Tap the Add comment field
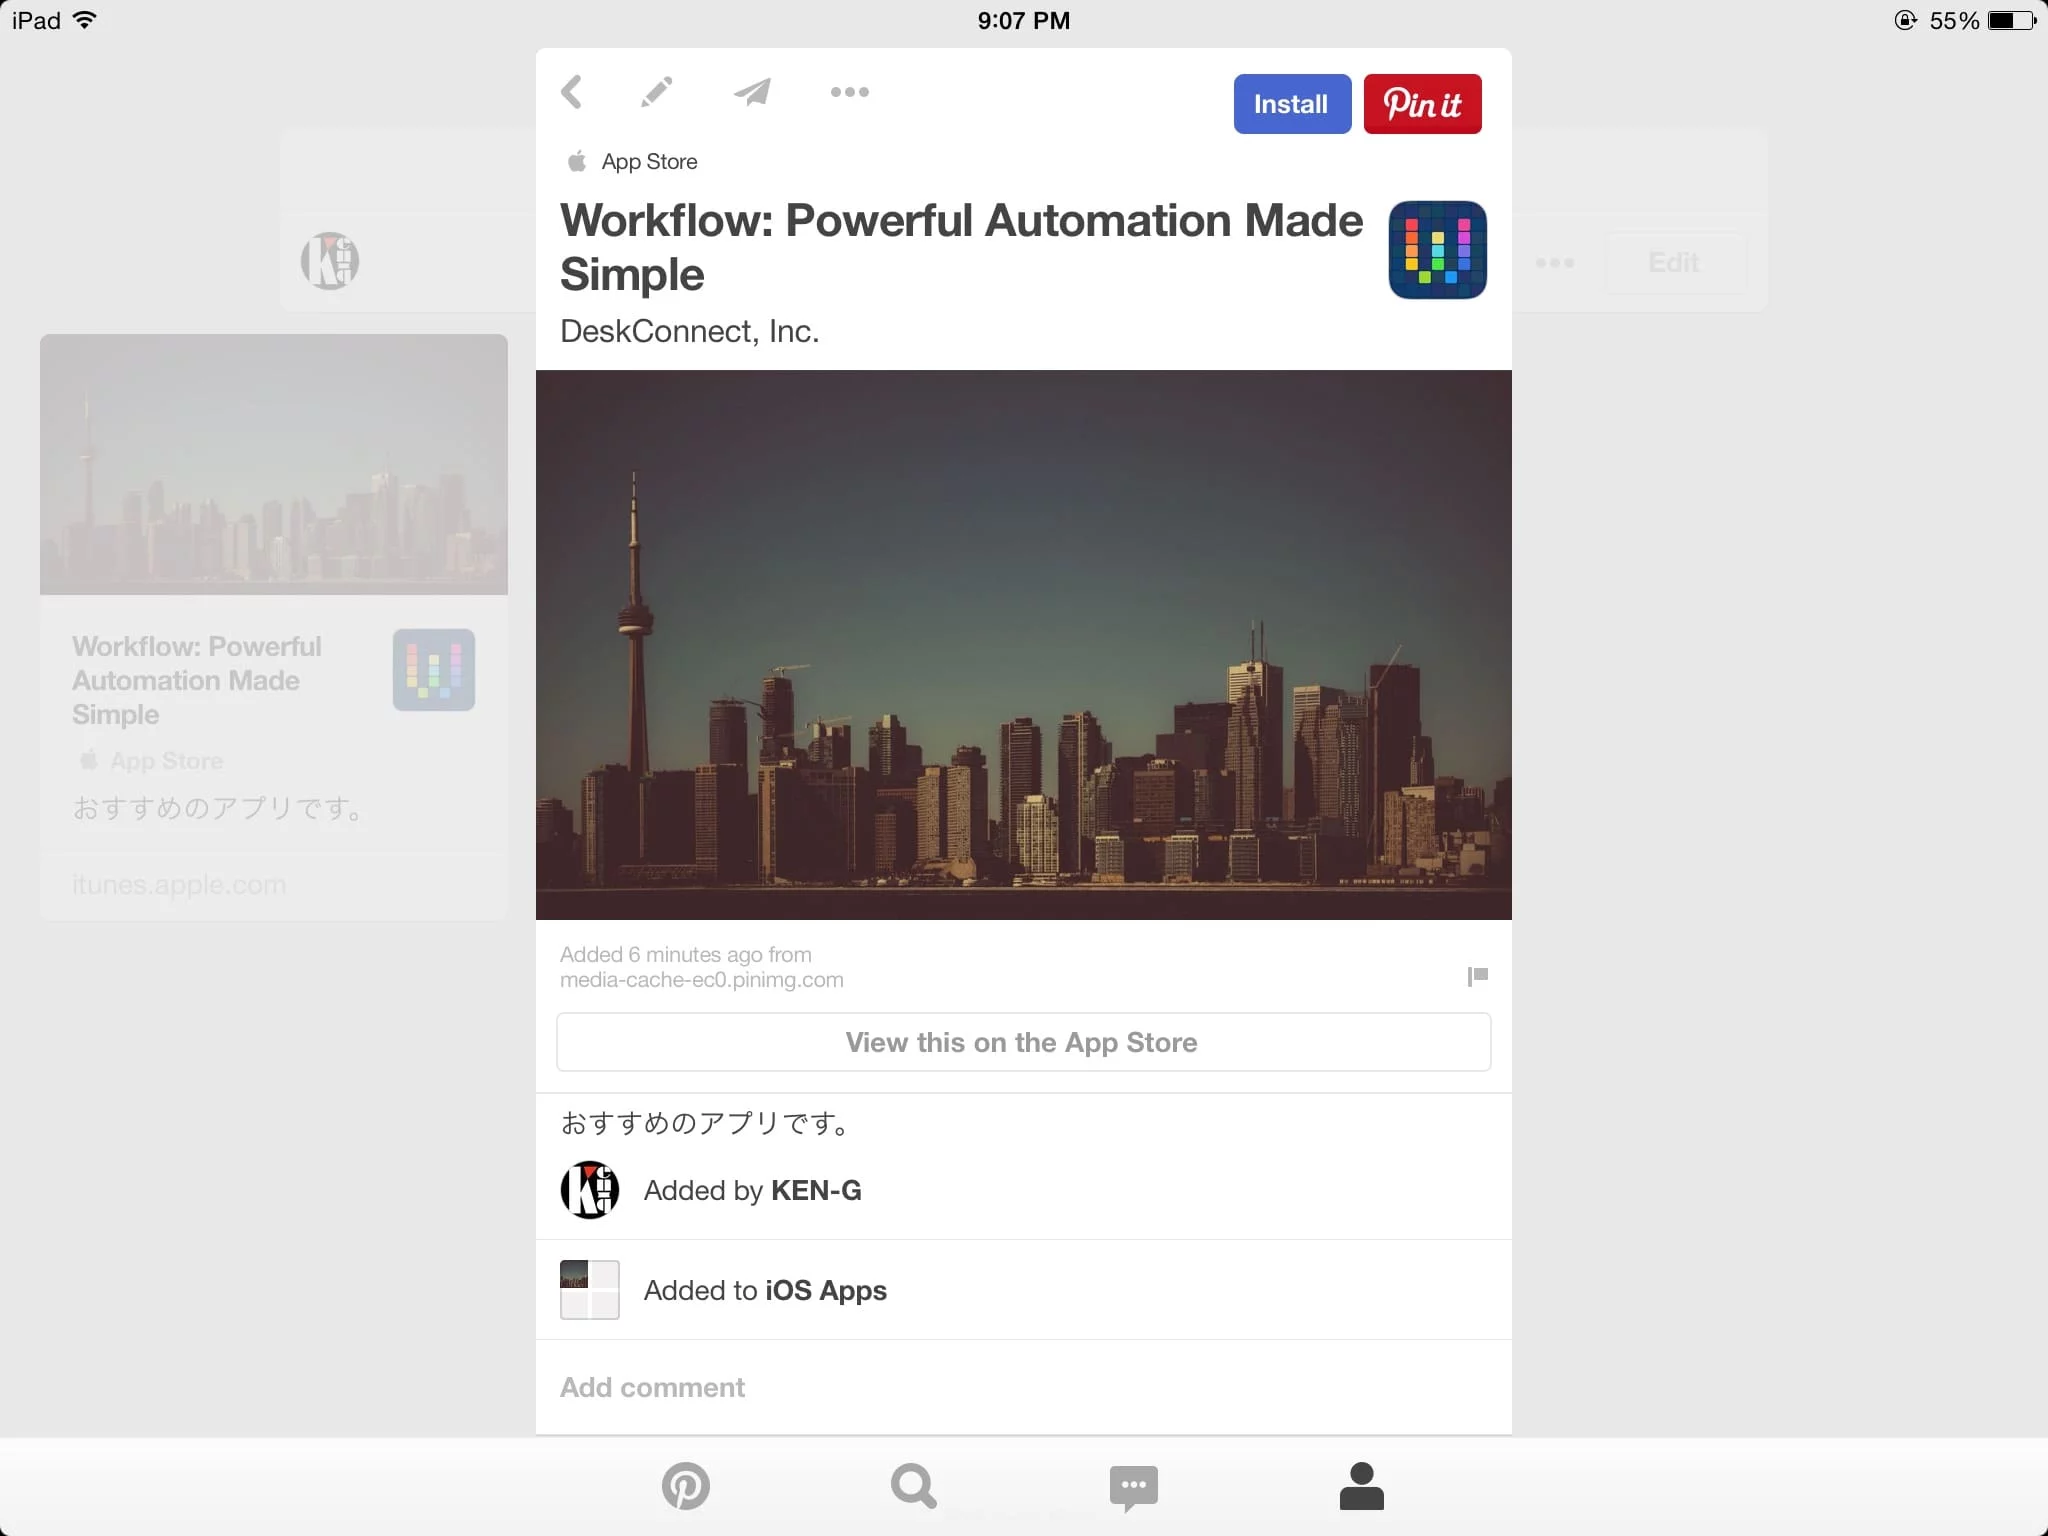The image size is (2048, 1536). pyautogui.click(x=1024, y=1387)
